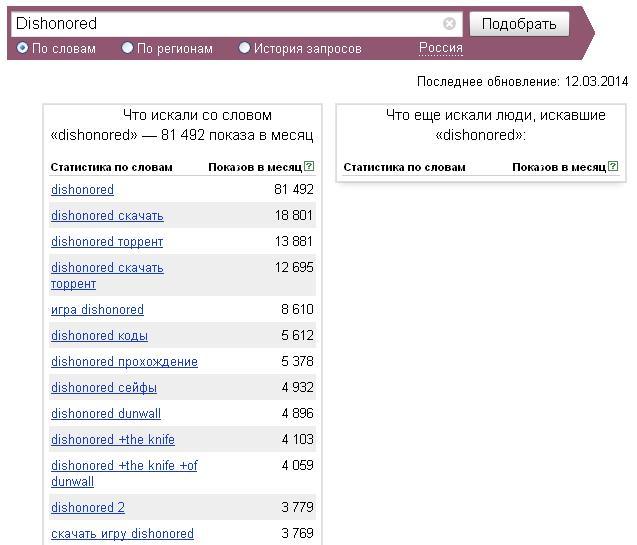Click heading 'Что еще искали люди, искавшие'
Viewport: 637px width, 545px height.
pyautogui.click(x=496, y=115)
